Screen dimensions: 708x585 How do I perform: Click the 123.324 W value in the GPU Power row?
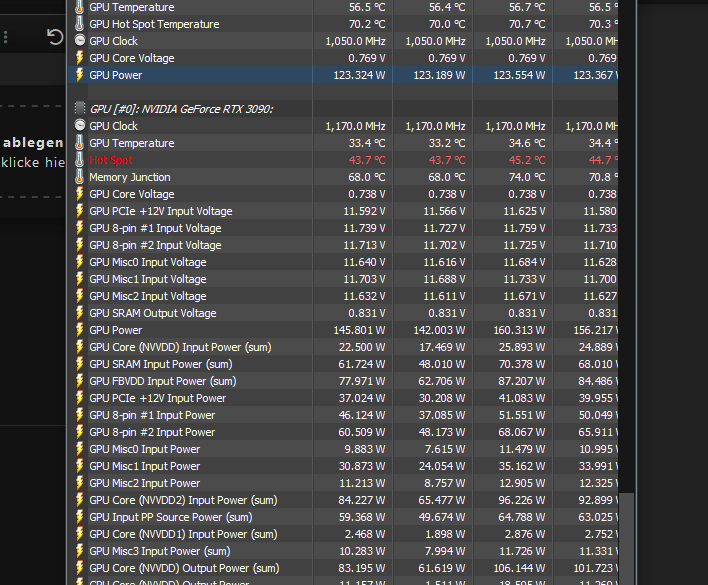[x=359, y=75]
